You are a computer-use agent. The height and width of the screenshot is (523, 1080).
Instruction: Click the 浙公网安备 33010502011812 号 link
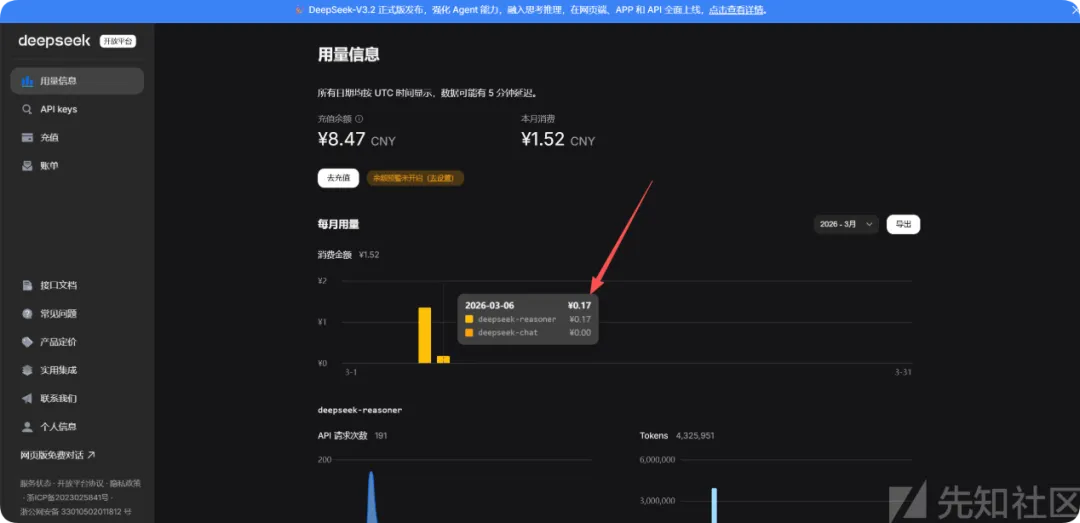coord(76,512)
